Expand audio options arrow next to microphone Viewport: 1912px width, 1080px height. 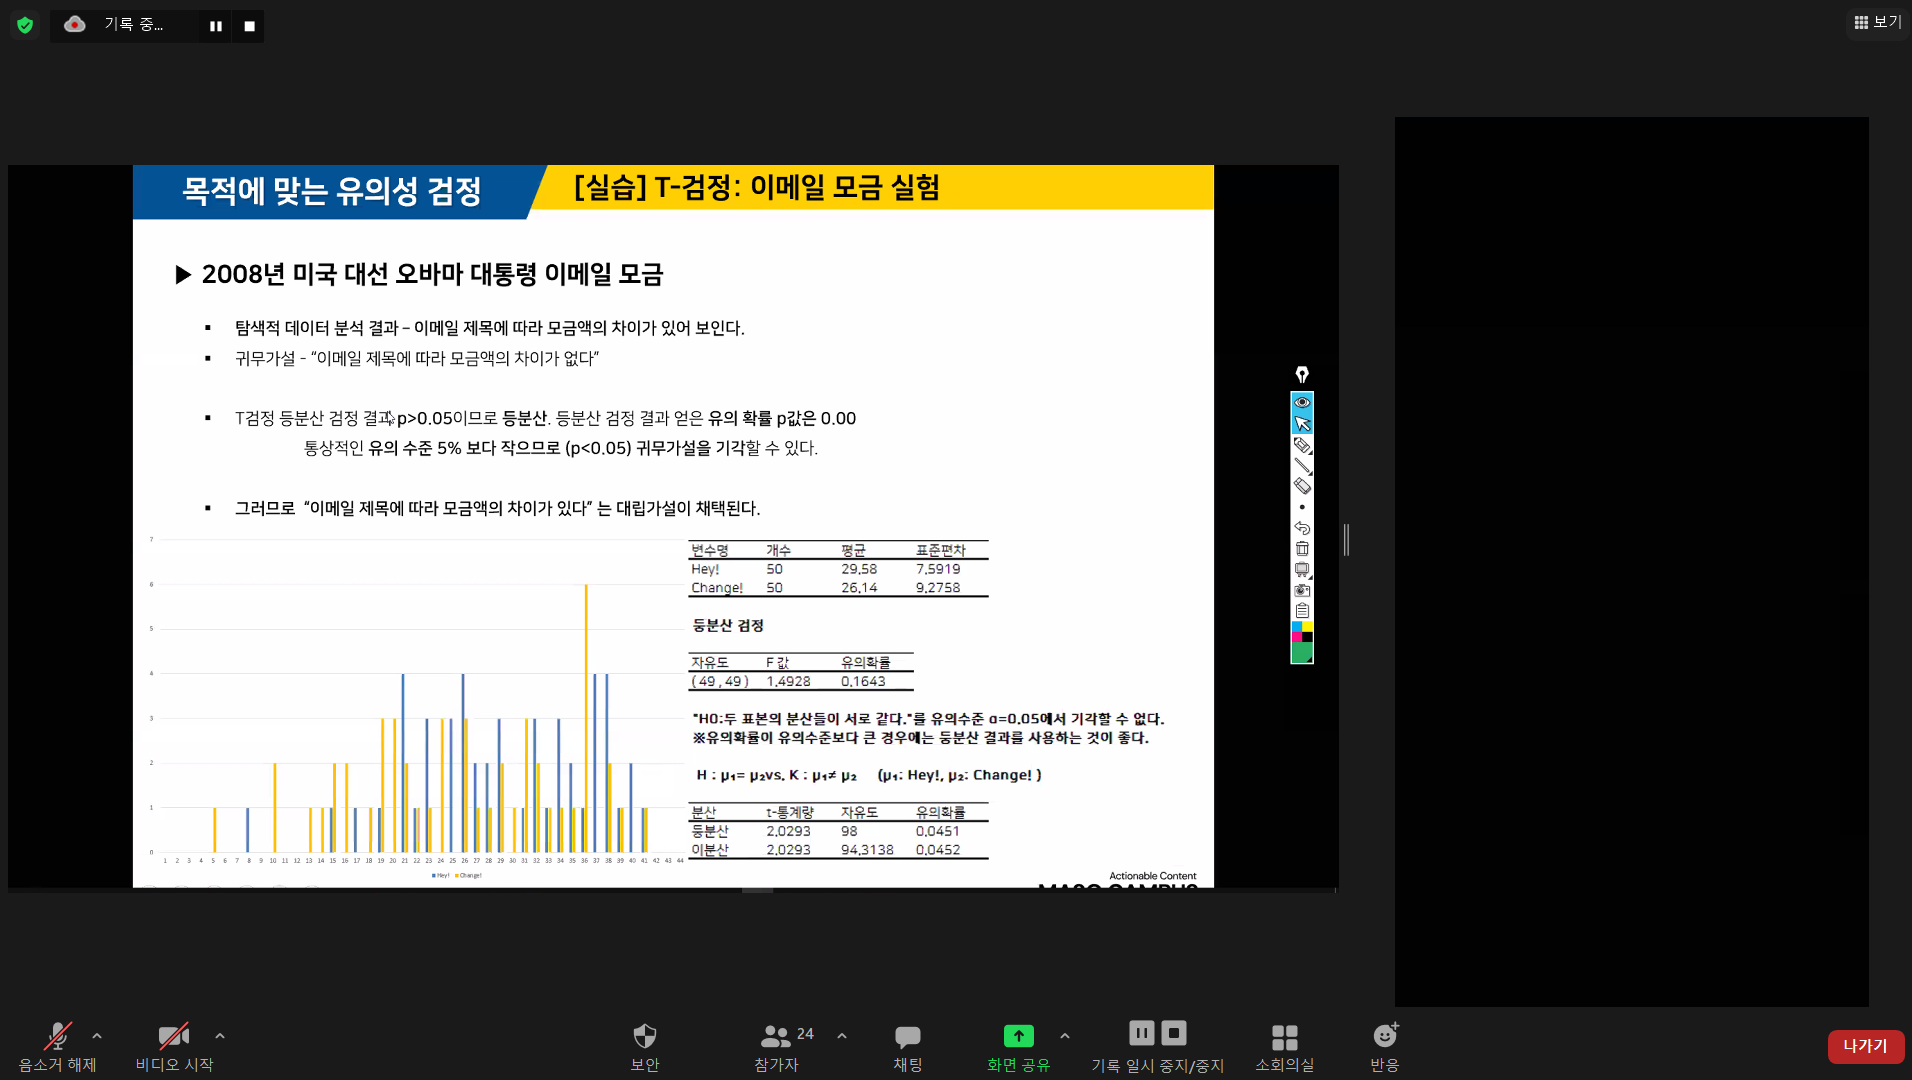[x=97, y=1036]
